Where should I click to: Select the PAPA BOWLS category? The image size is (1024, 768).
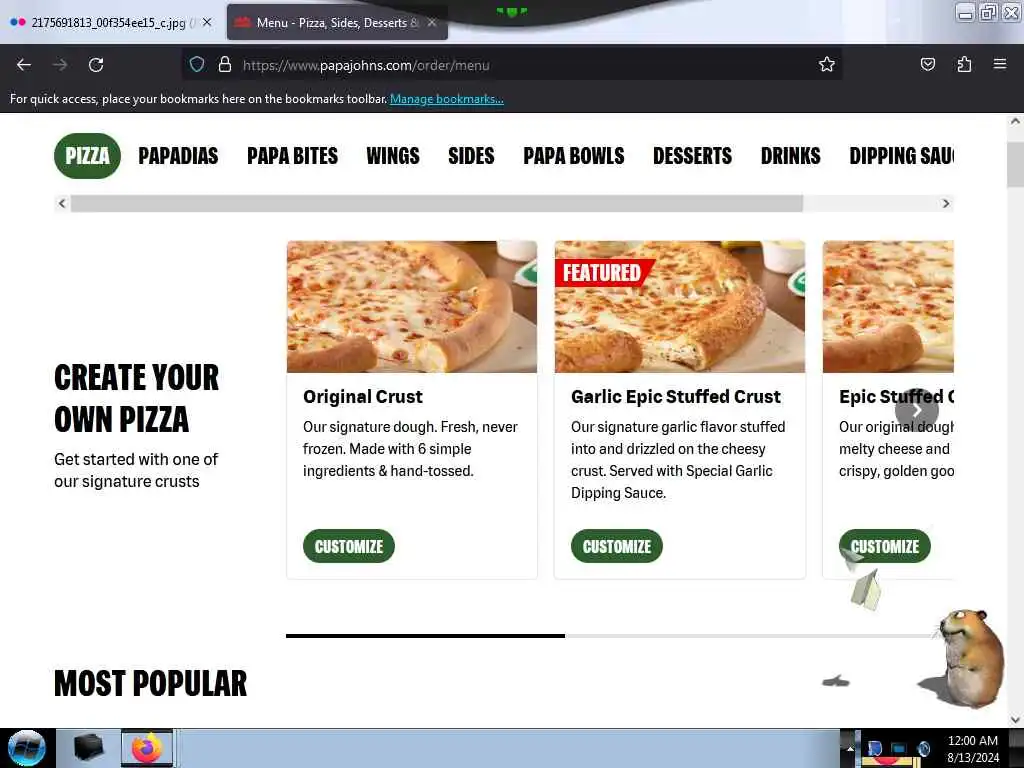point(574,156)
